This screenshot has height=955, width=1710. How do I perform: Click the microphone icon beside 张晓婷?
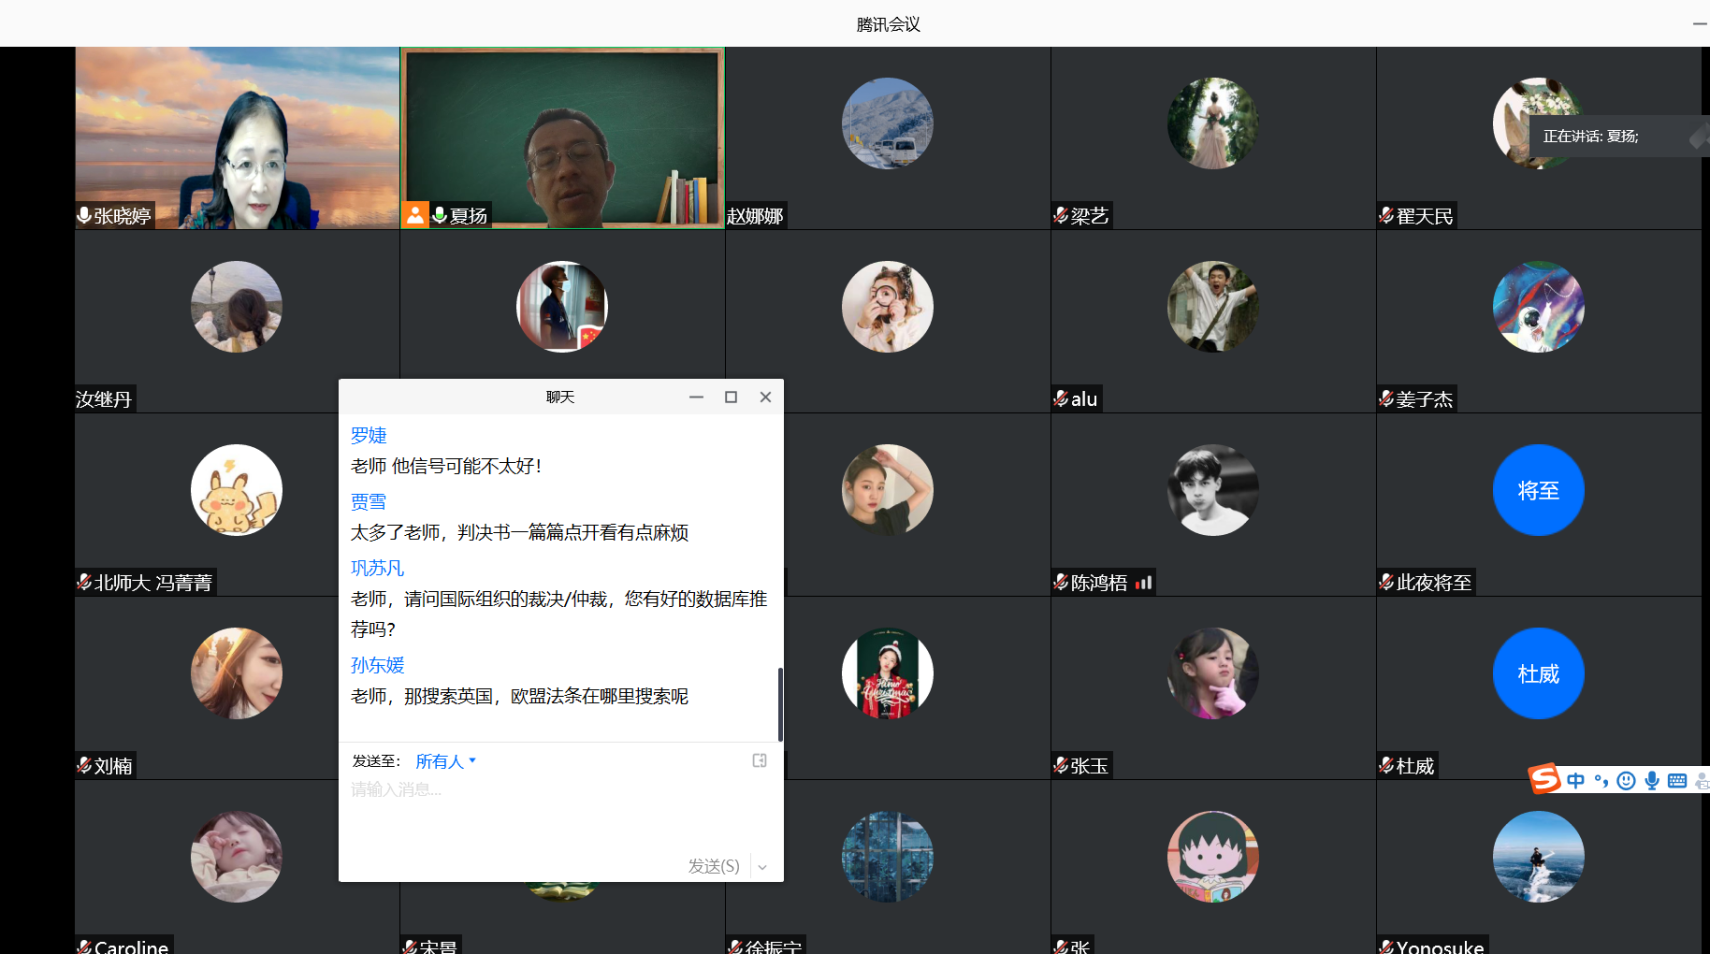tap(85, 215)
